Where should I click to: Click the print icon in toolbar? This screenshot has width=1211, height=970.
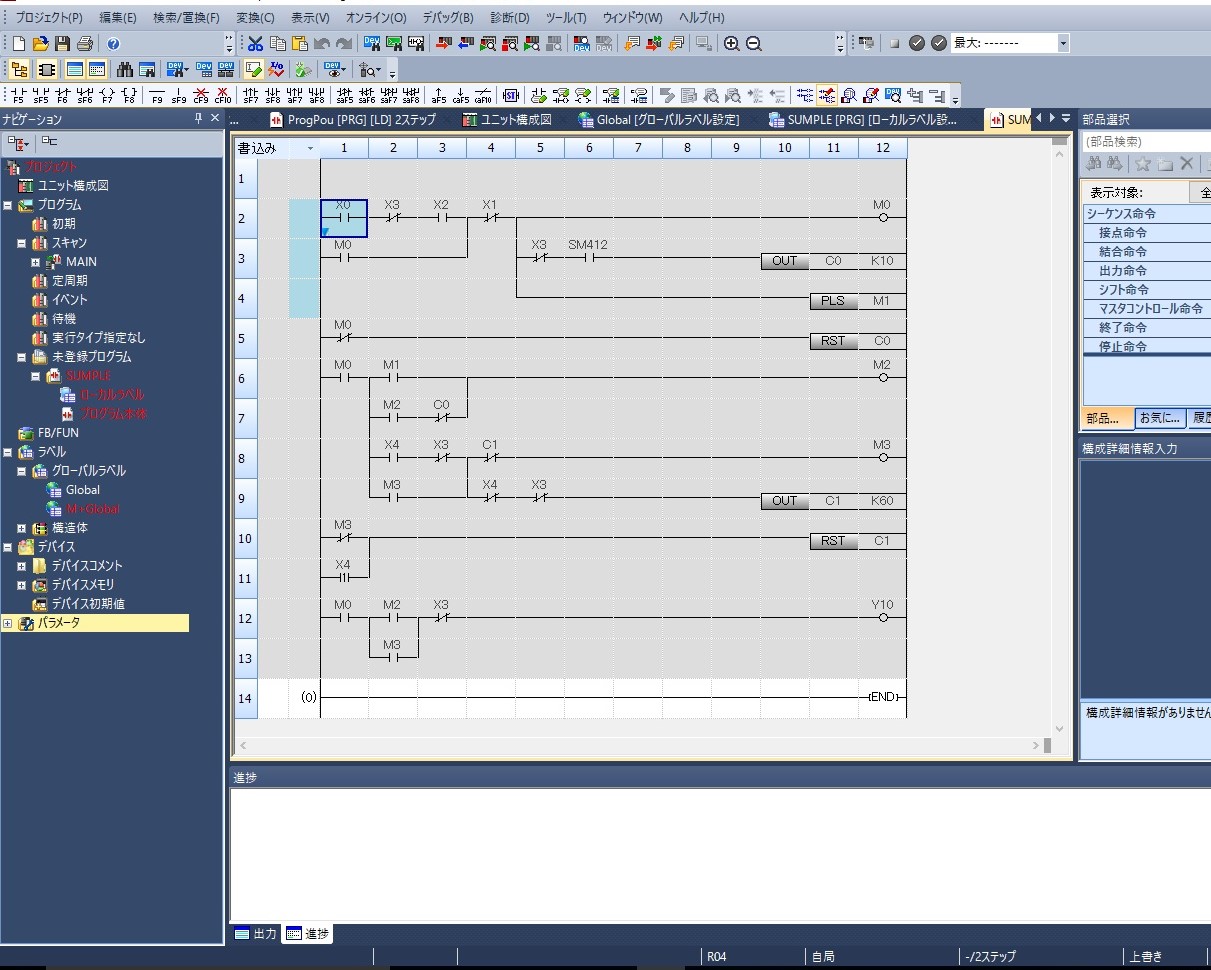(85, 44)
